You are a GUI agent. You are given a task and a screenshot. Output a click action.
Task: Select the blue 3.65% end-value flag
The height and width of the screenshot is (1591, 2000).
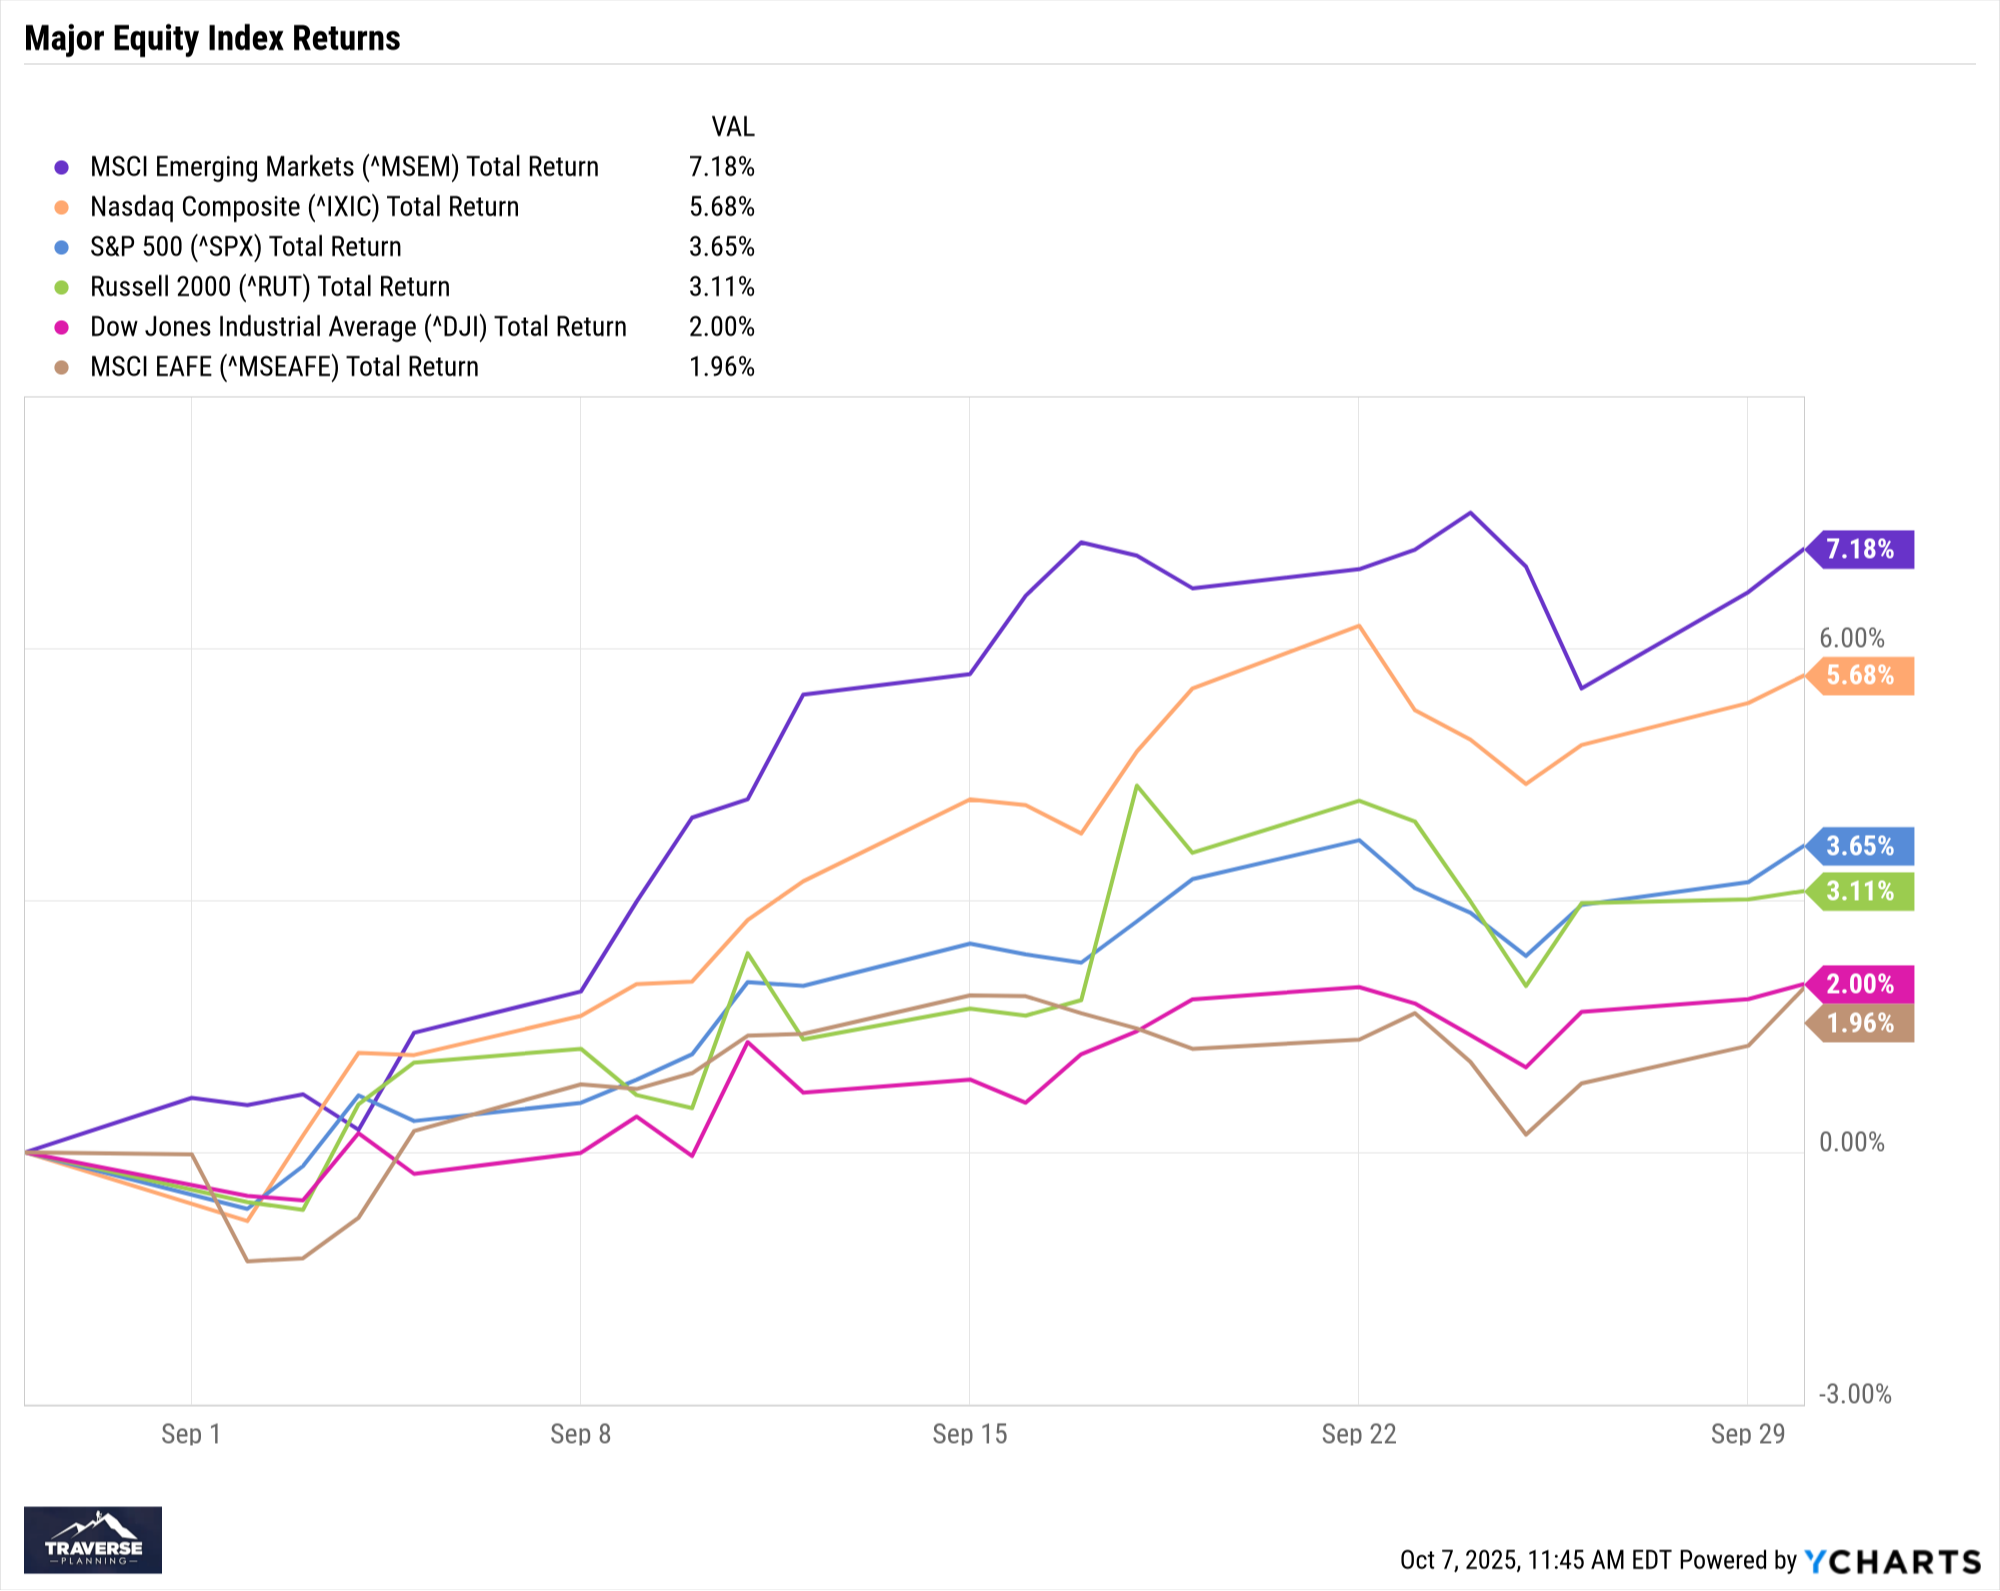(x=1861, y=846)
